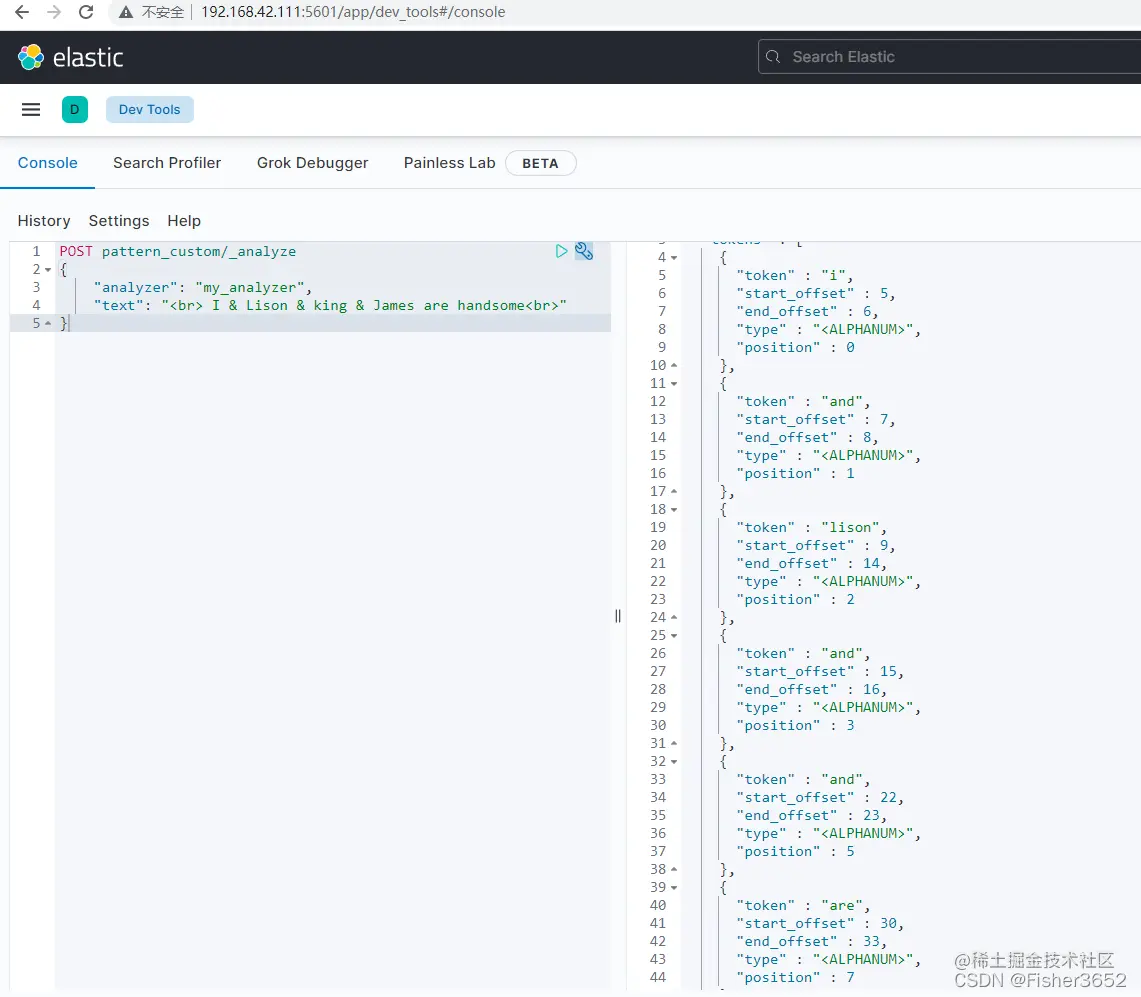Click the browser back arrow
Viewport: 1141px width, 997px height.
22,12
